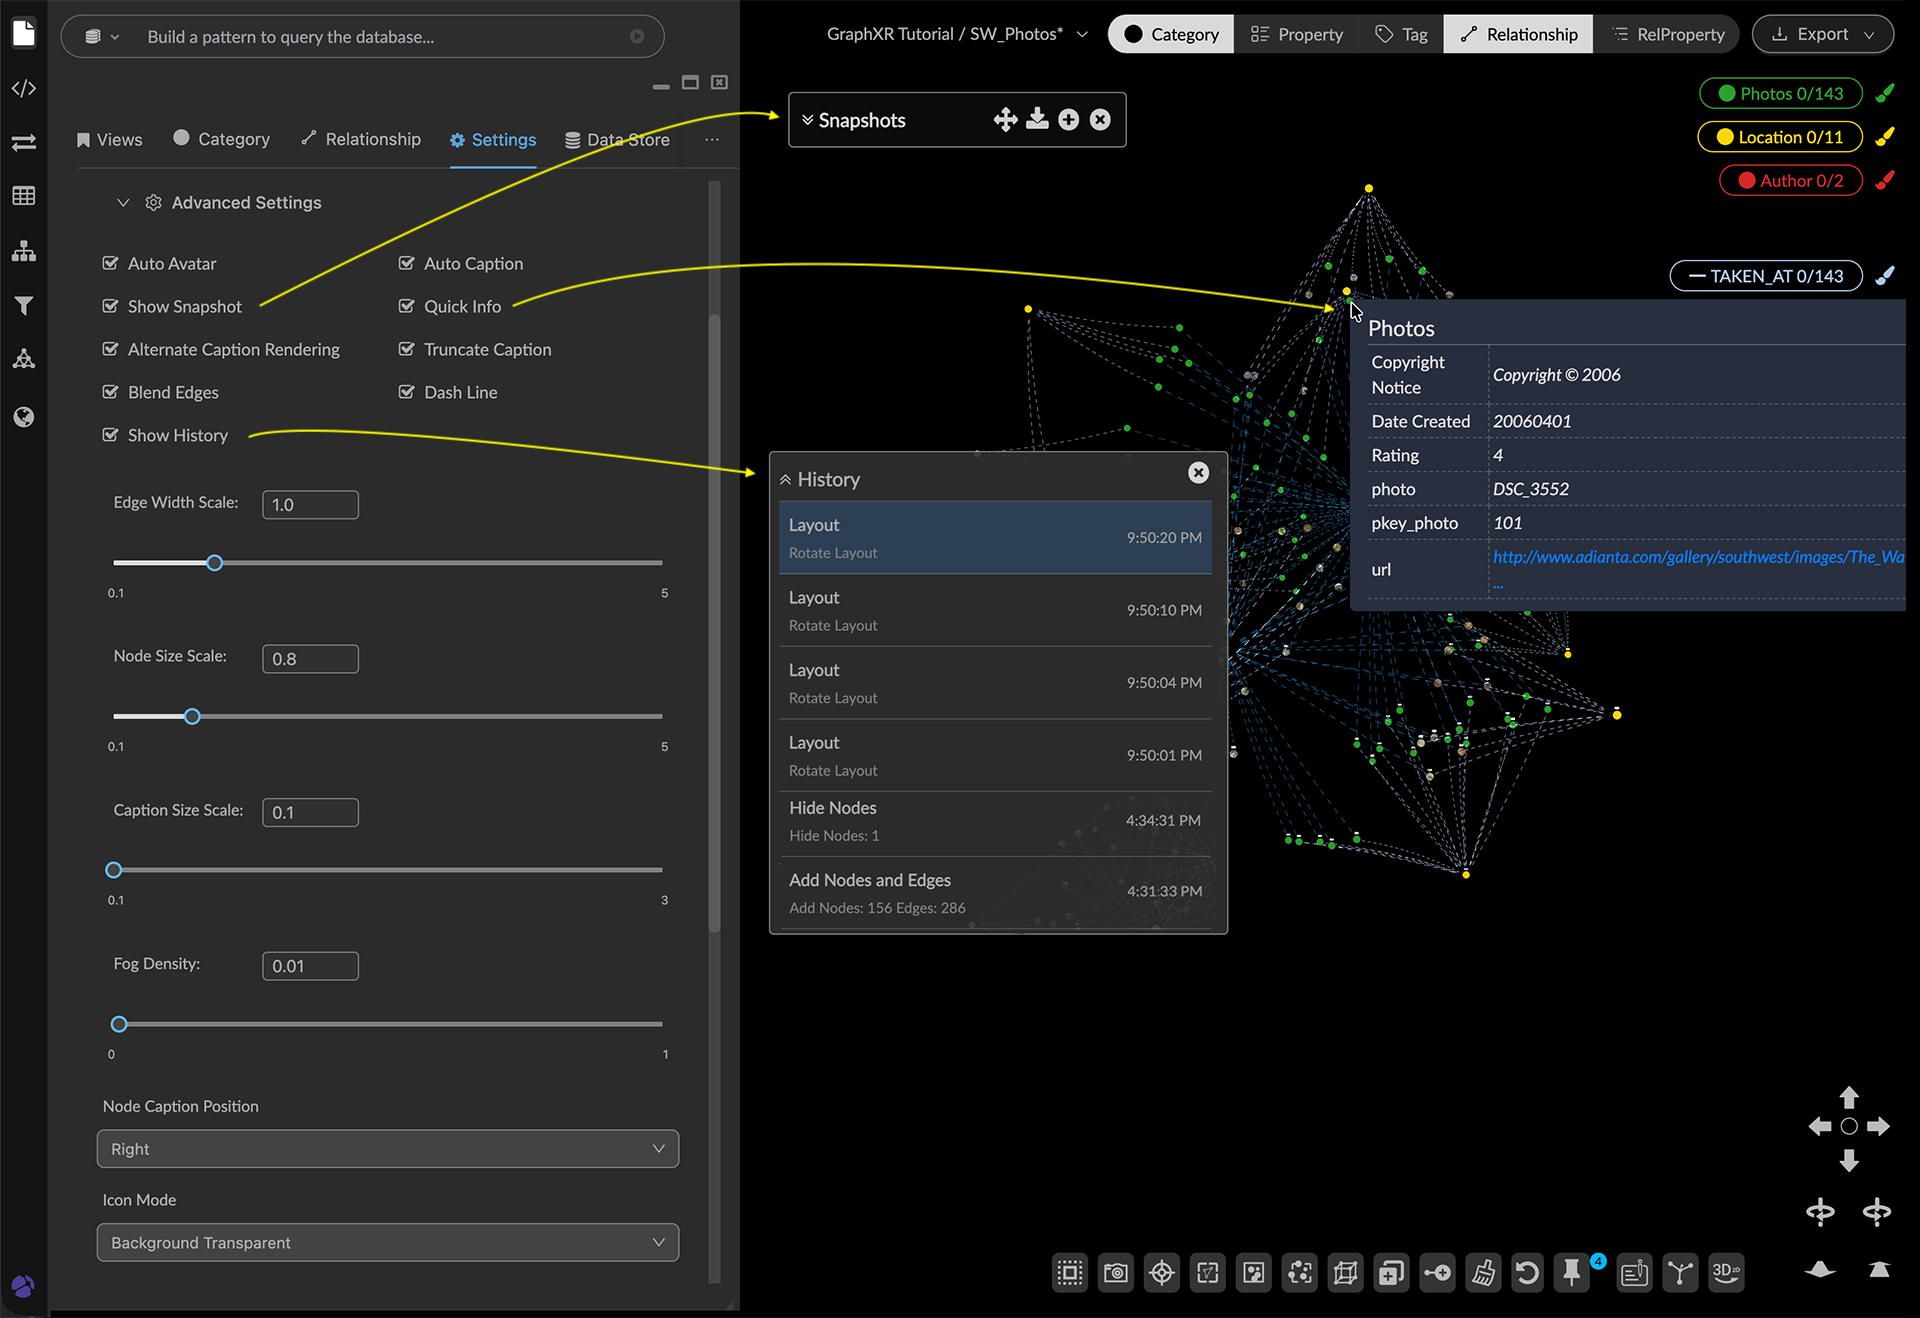Open the Icon Mode dropdown
1920x1318 pixels.
pyautogui.click(x=388, y=1242)
